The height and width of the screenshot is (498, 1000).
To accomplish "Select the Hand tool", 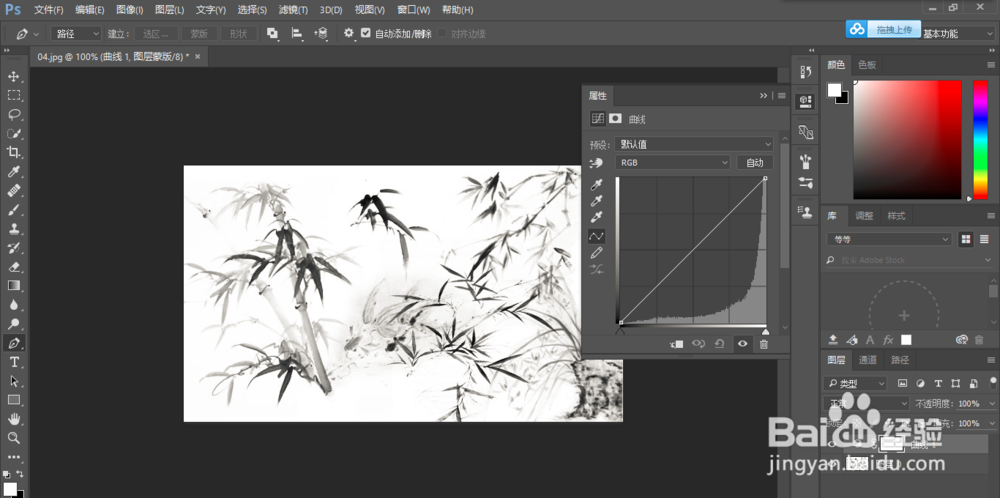I will tap(13, 419).
